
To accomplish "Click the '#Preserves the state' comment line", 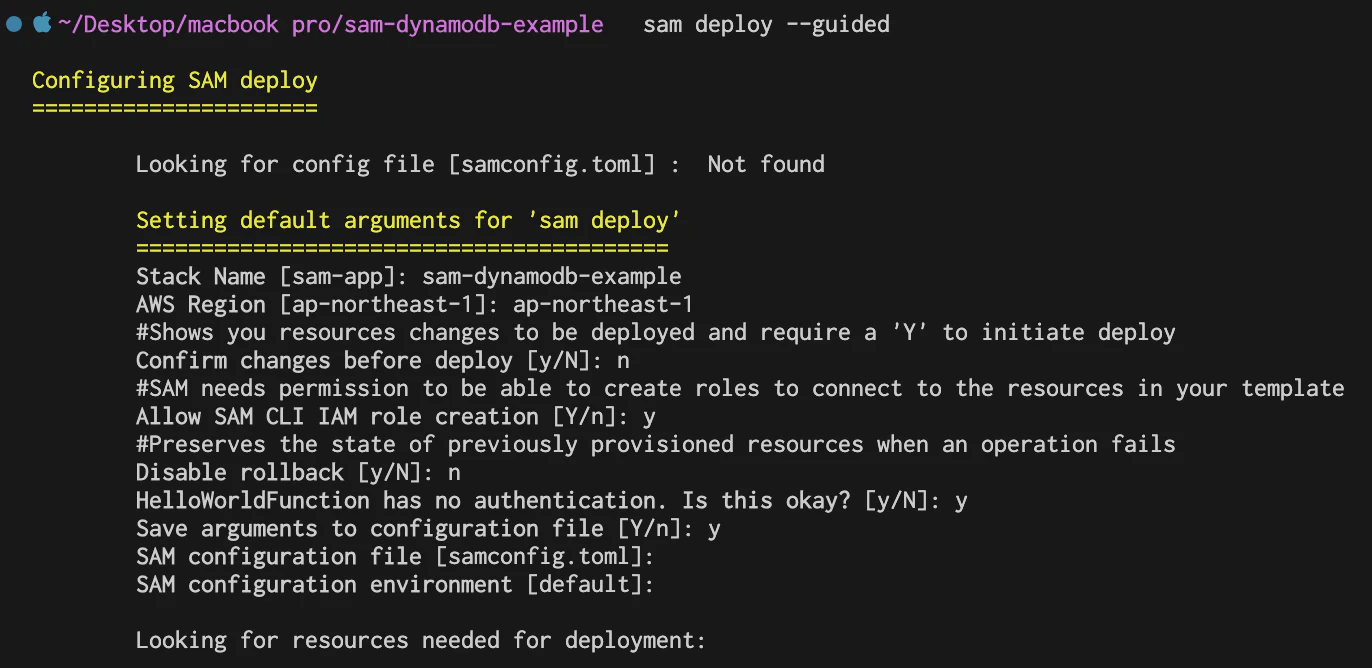I will tap(656, 444).
